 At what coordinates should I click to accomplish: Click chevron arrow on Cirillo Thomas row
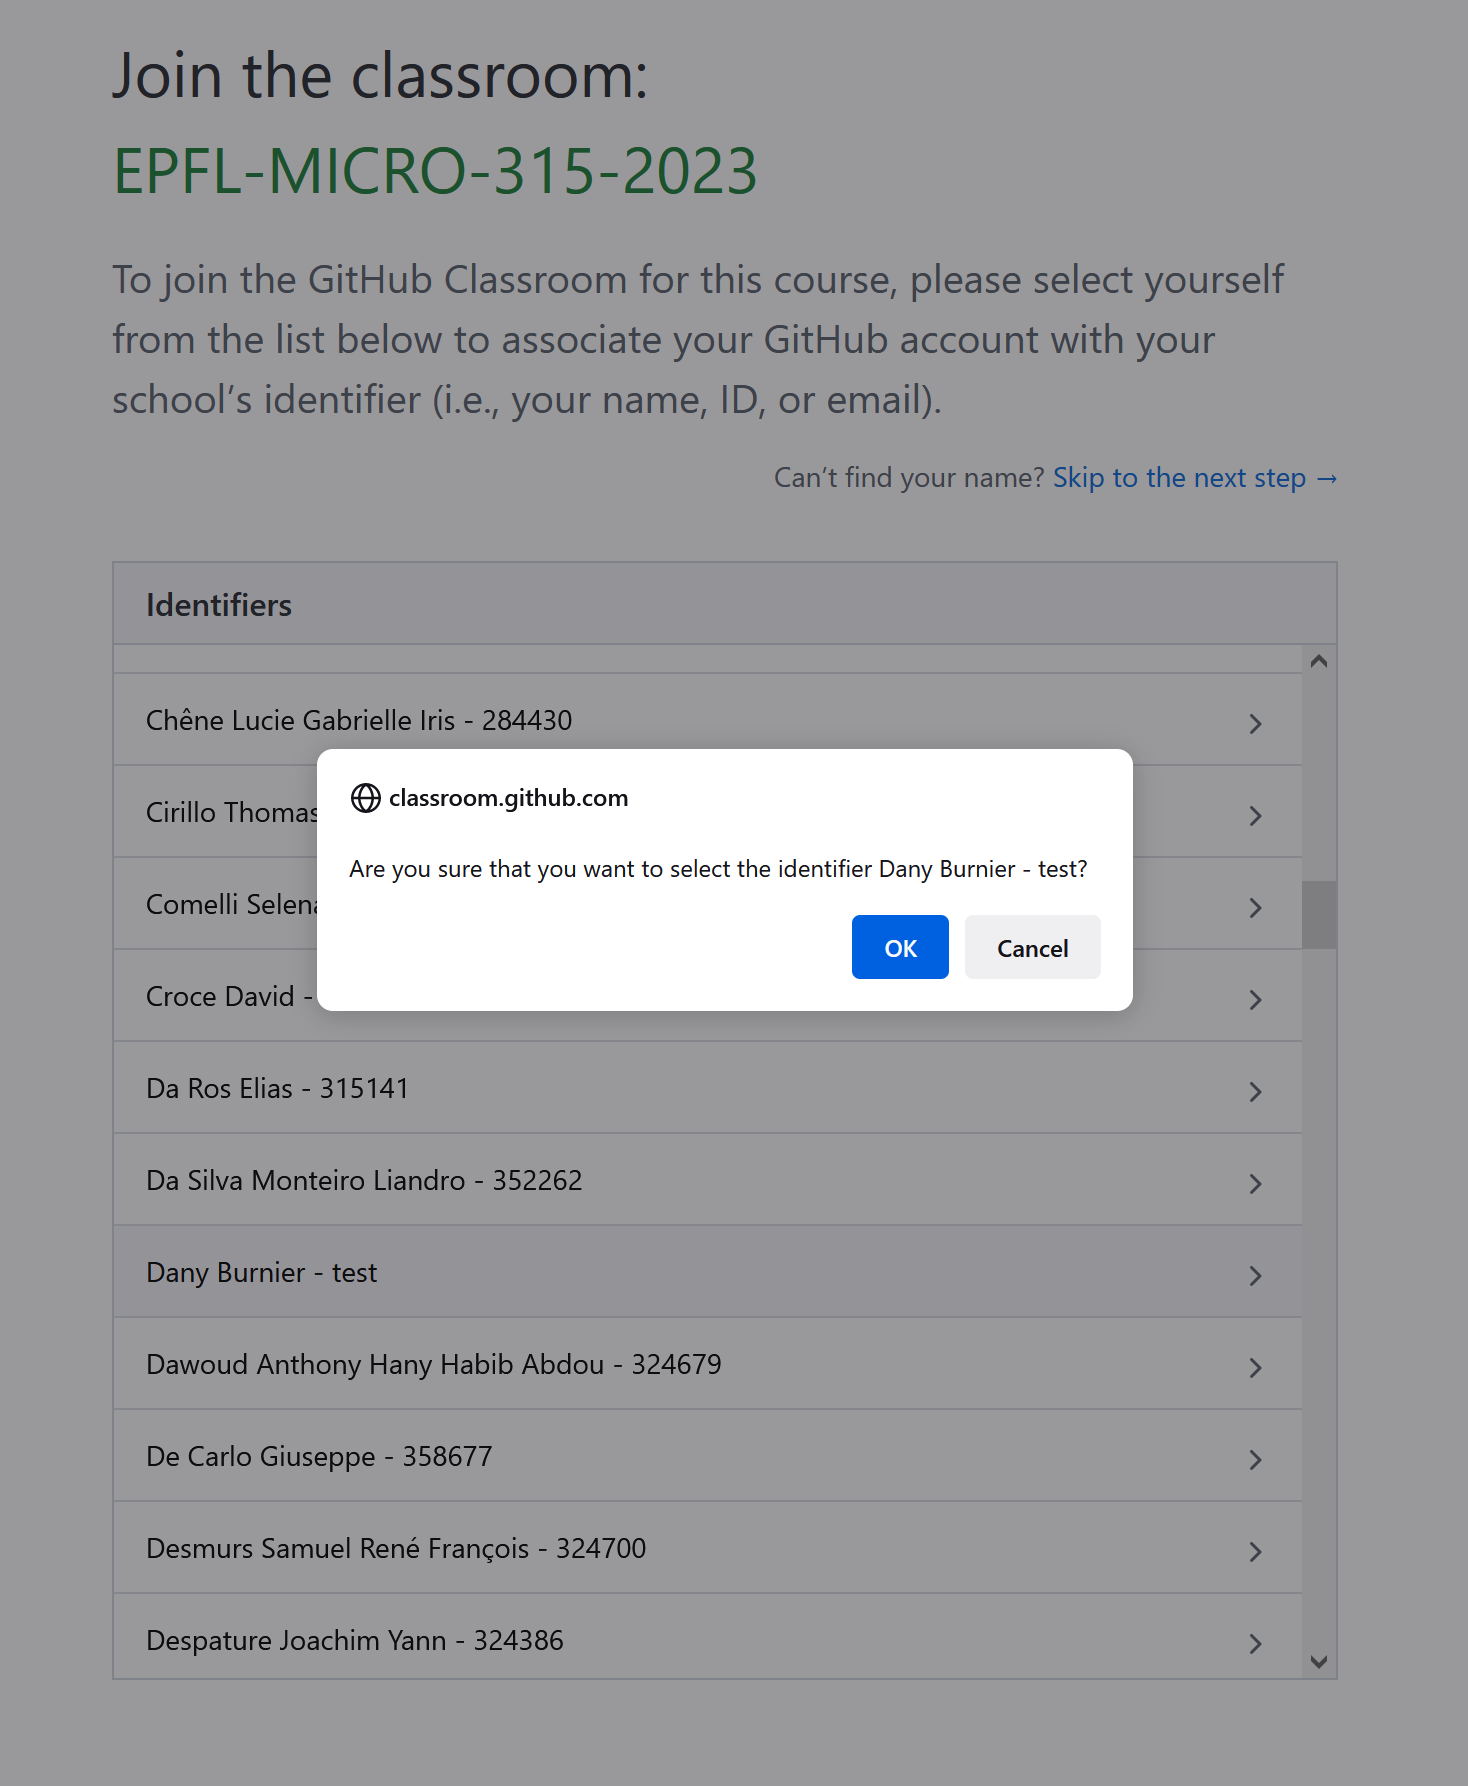pos(1255,815)
